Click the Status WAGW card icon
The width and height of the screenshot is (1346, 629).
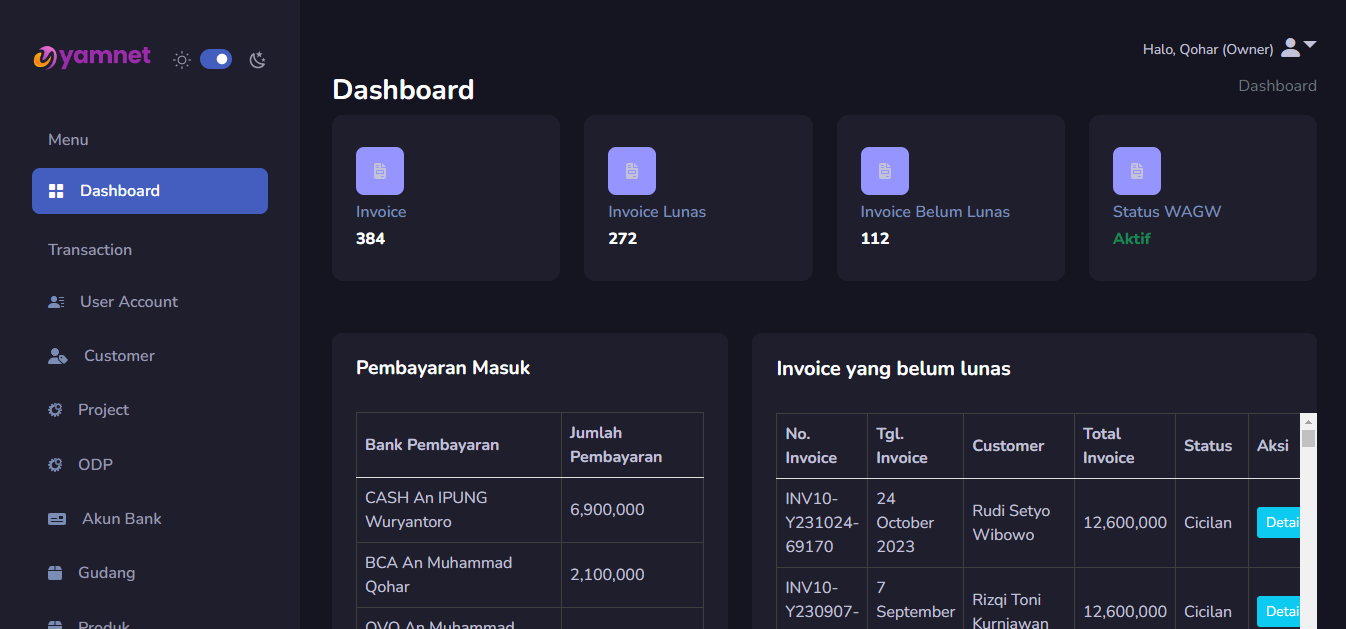[1137, 171]
